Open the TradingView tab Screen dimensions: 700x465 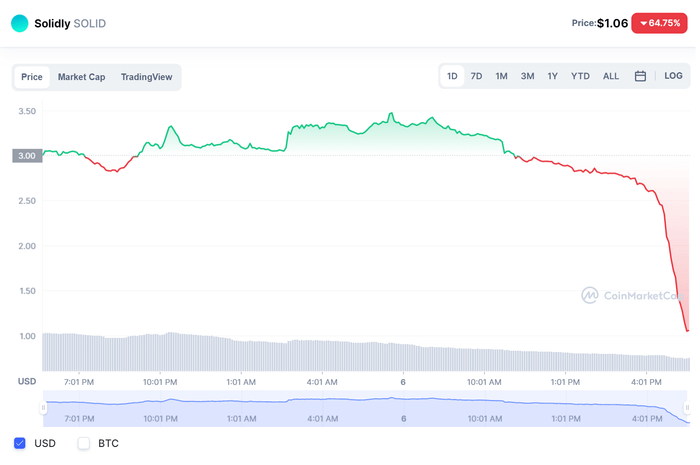146,77
